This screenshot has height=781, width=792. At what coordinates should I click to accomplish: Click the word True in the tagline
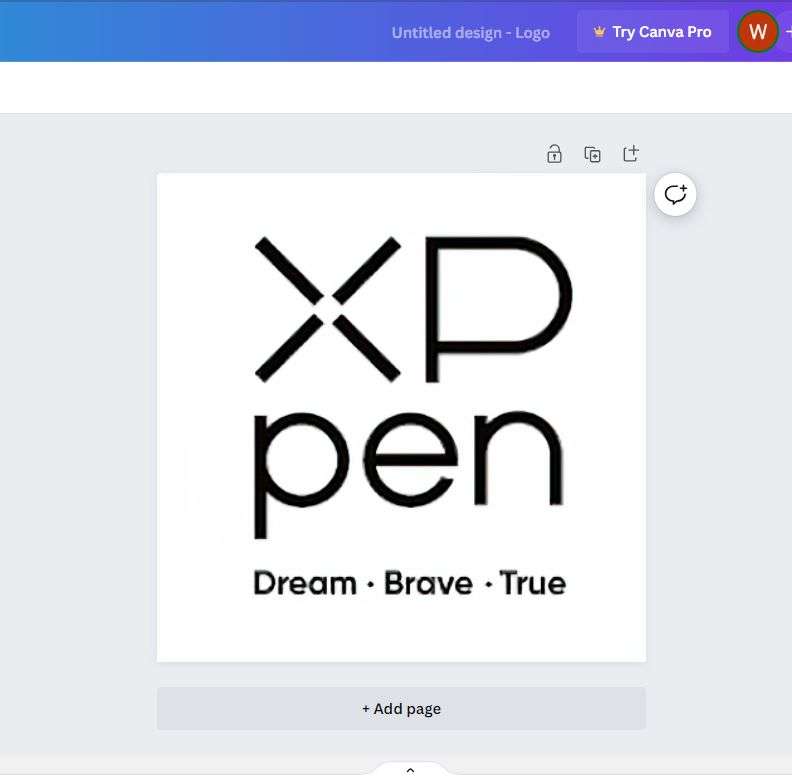(x=532, y=583)
